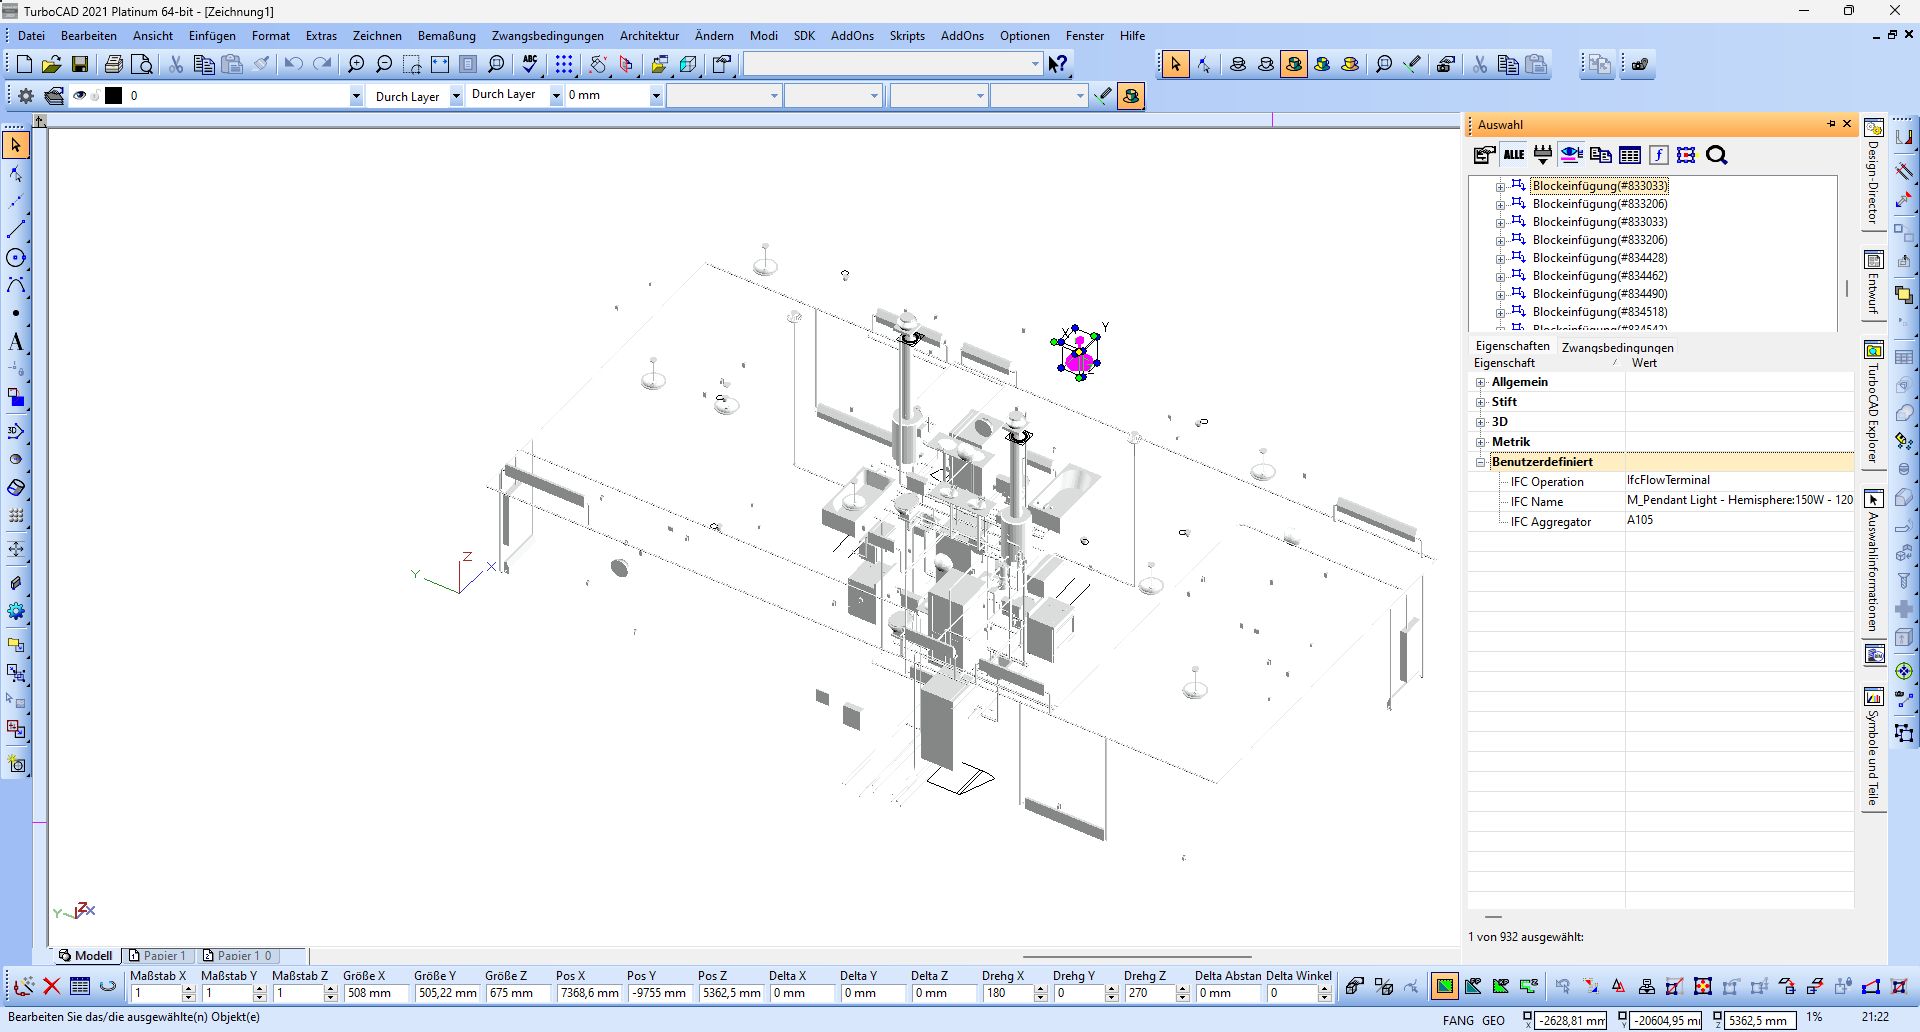Click the pin button of the Auswahl panel
Screen dimensions: 1920x1032
tap(1831, 124)
